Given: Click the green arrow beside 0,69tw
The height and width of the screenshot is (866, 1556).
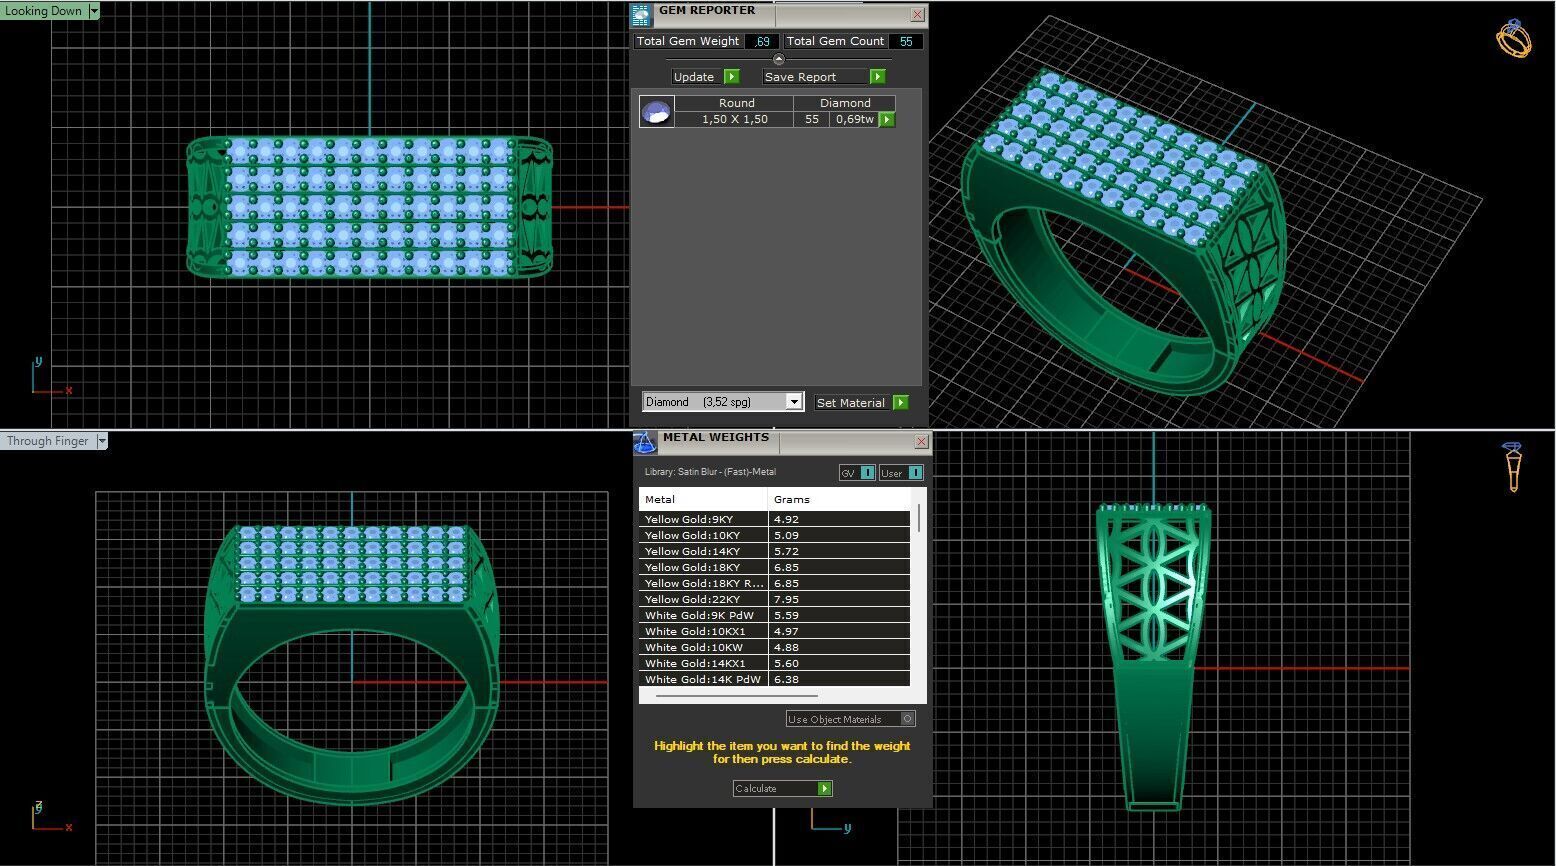Looking at the screenshot, I should [x=887, y=120].
